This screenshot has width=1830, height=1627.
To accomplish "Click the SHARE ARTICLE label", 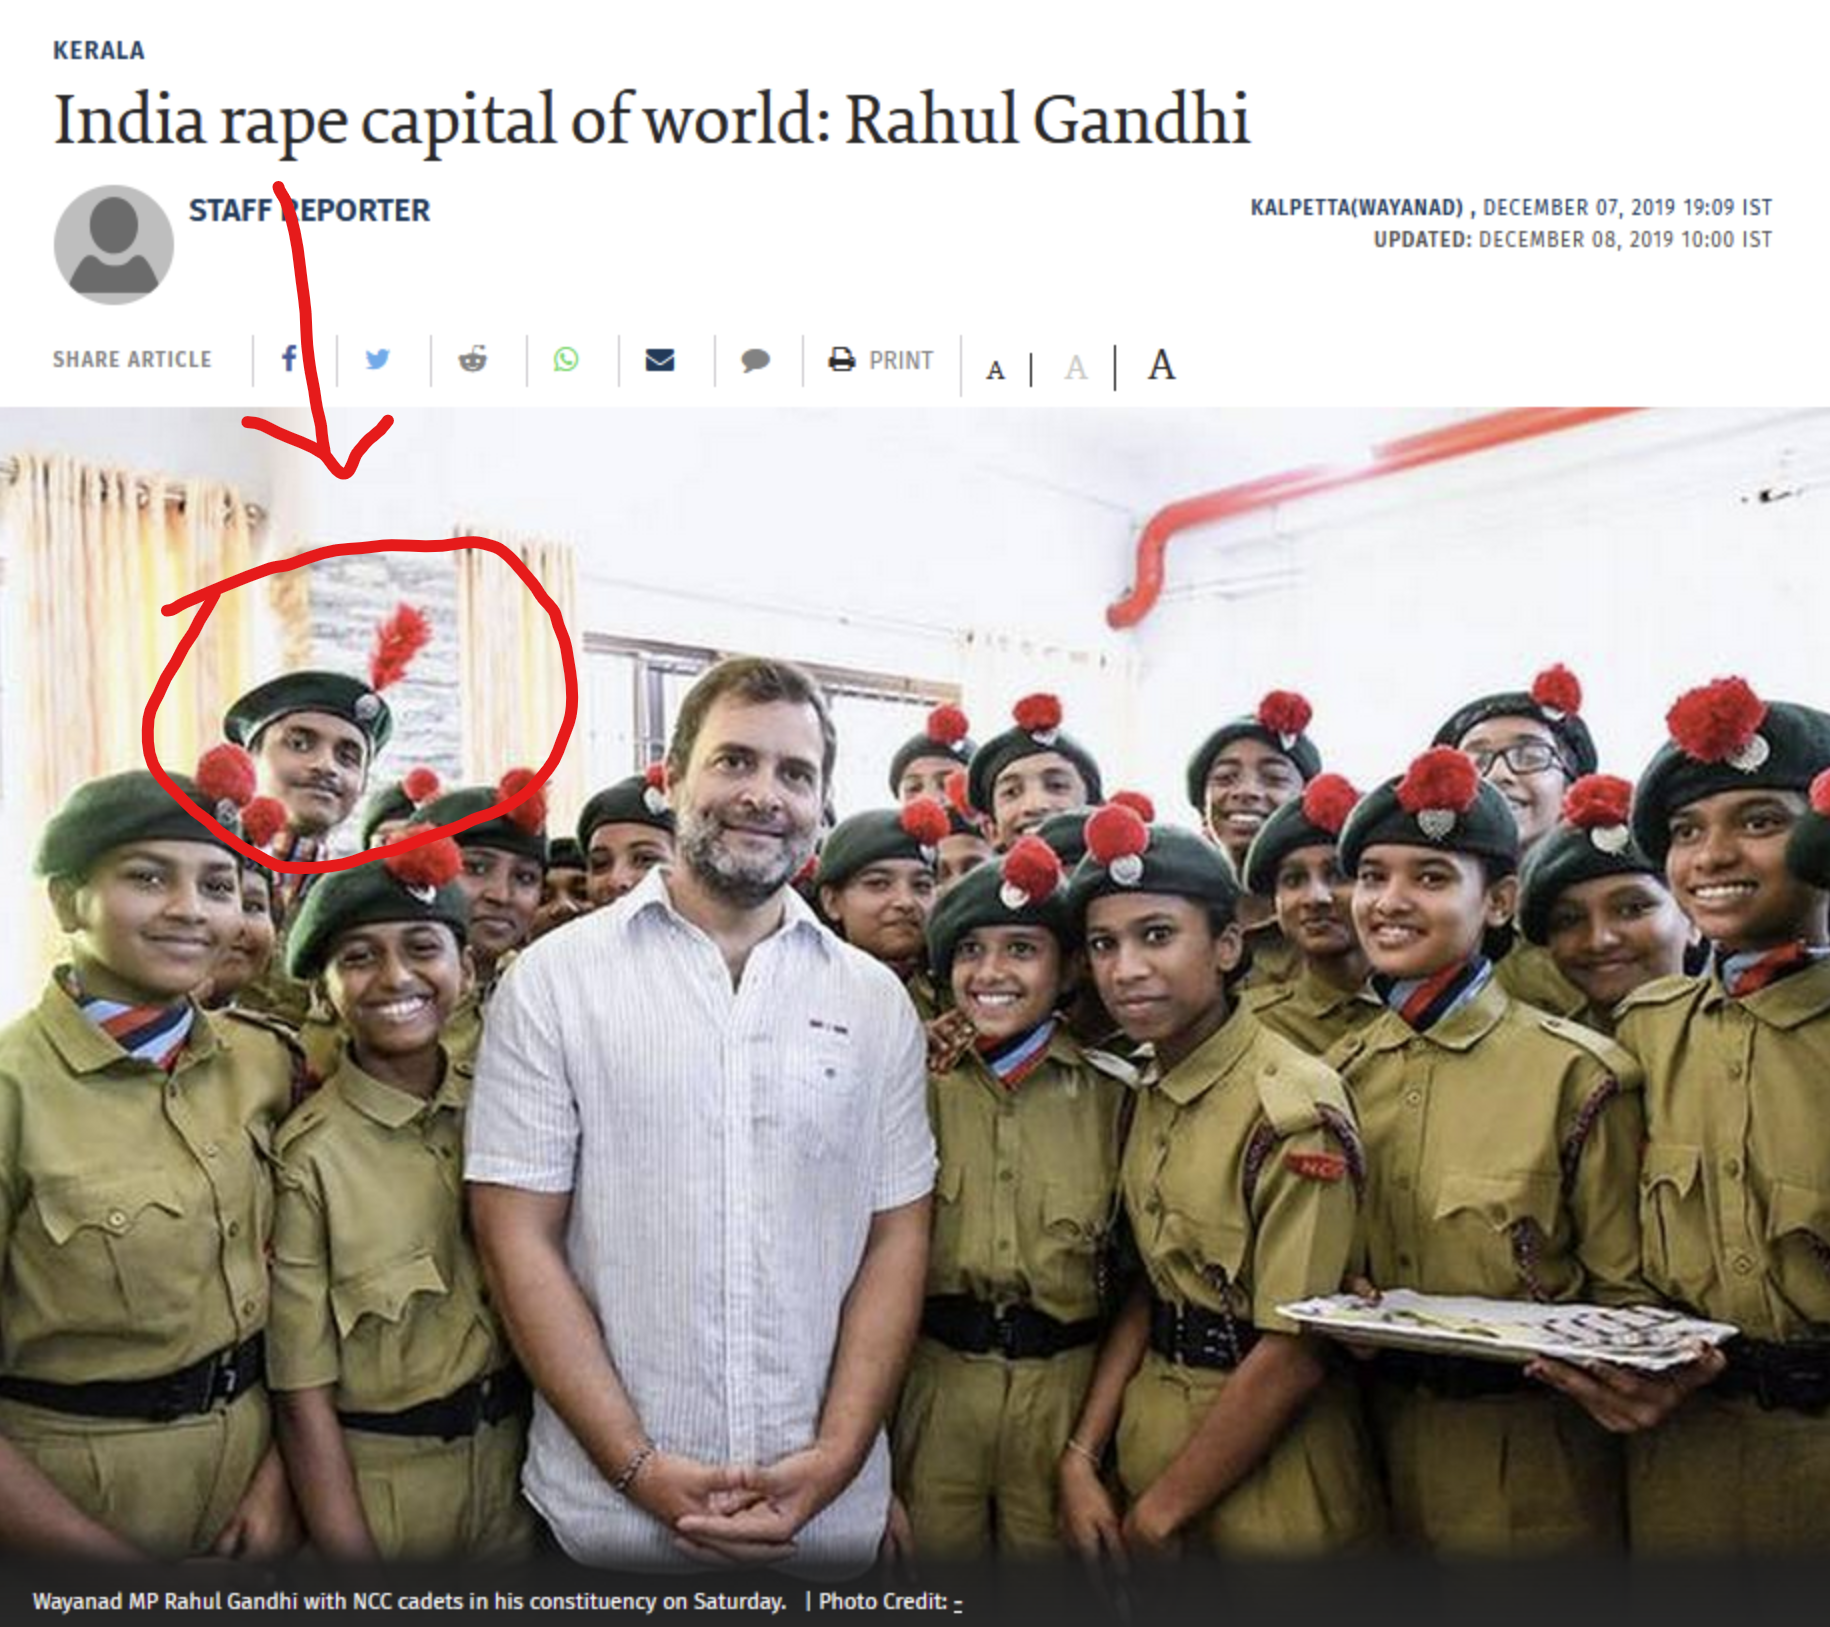I will pos(132,359).
